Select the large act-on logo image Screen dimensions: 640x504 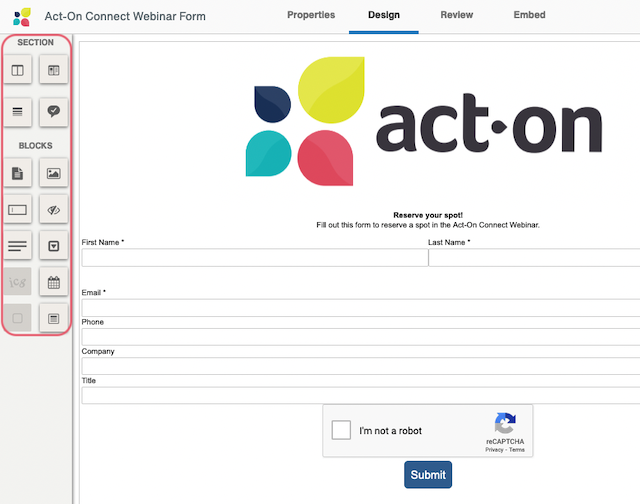pos(424,122)
